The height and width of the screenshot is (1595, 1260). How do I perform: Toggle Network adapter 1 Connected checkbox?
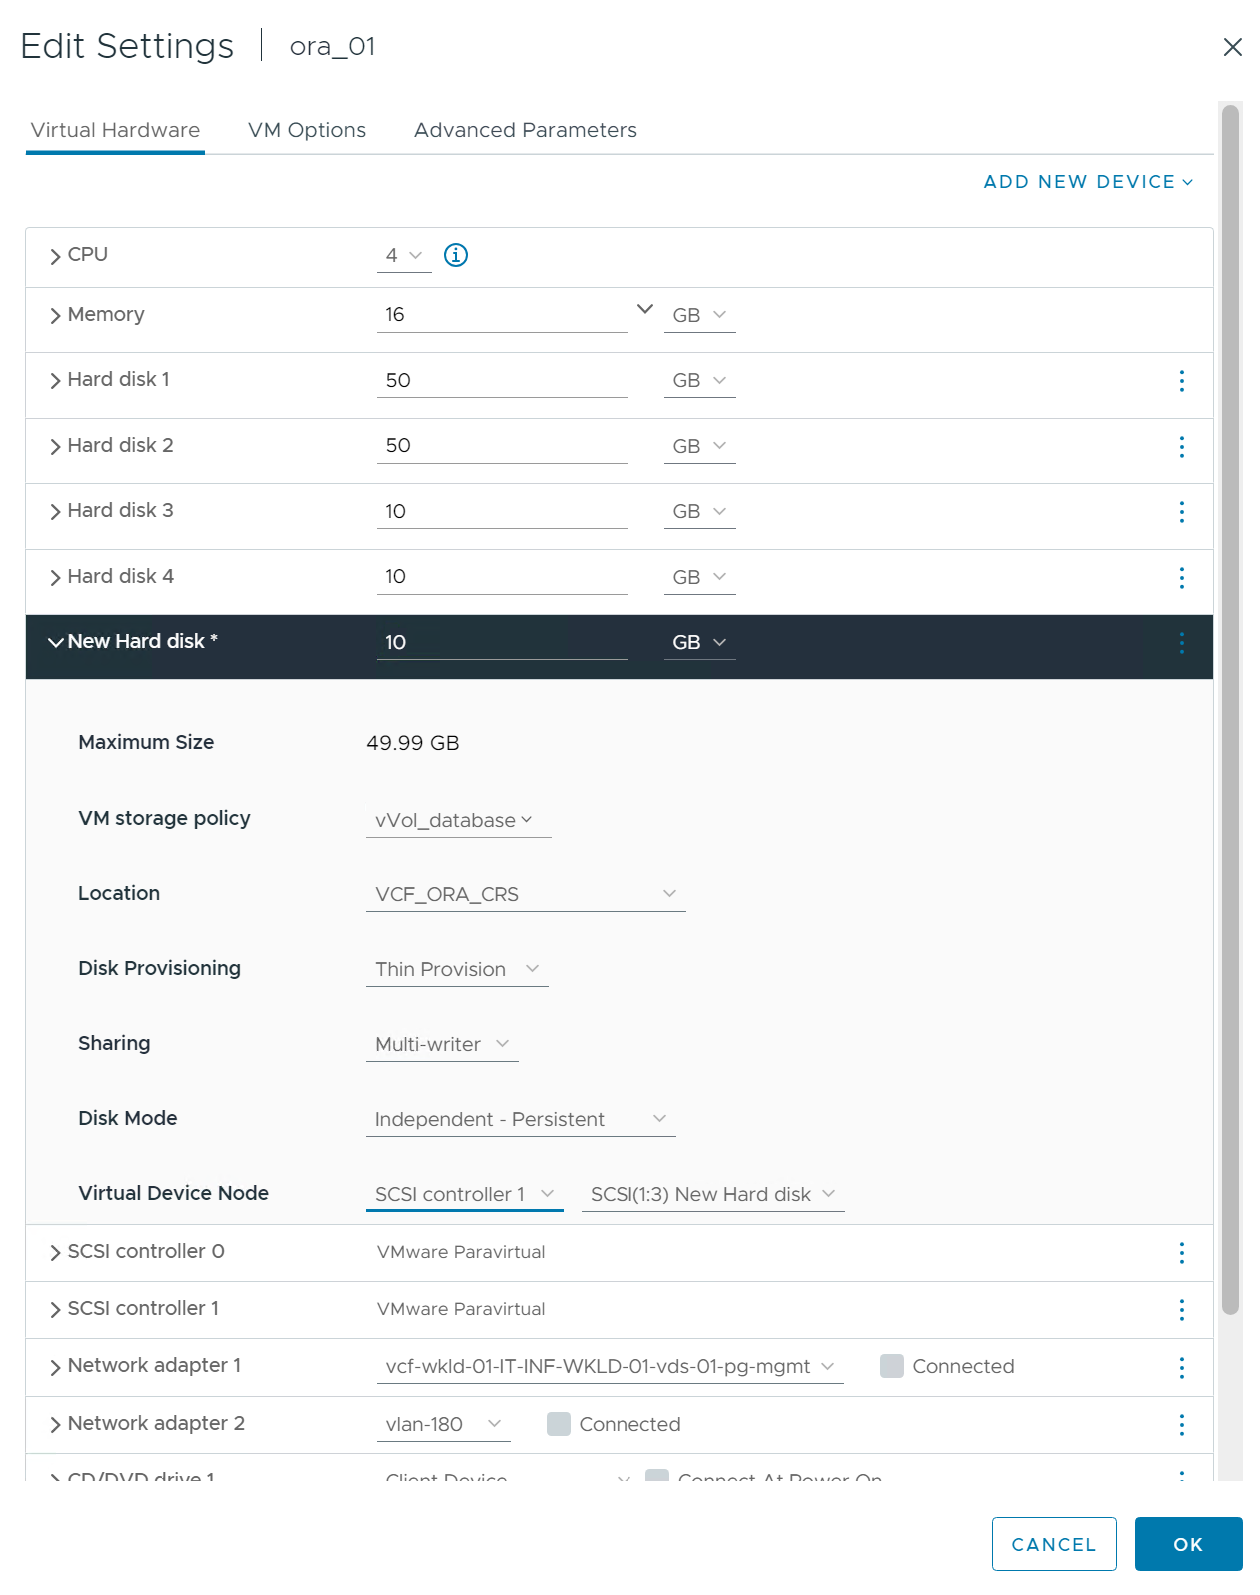[x=891, y=1366]
